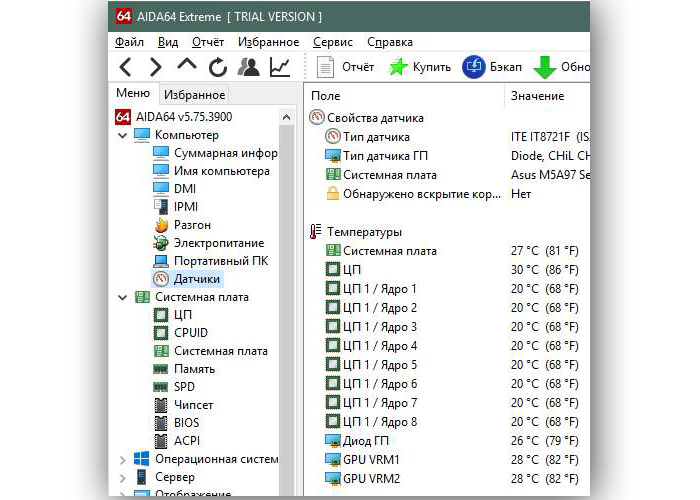
Task: Click the Значение column header
Action: 538,96
